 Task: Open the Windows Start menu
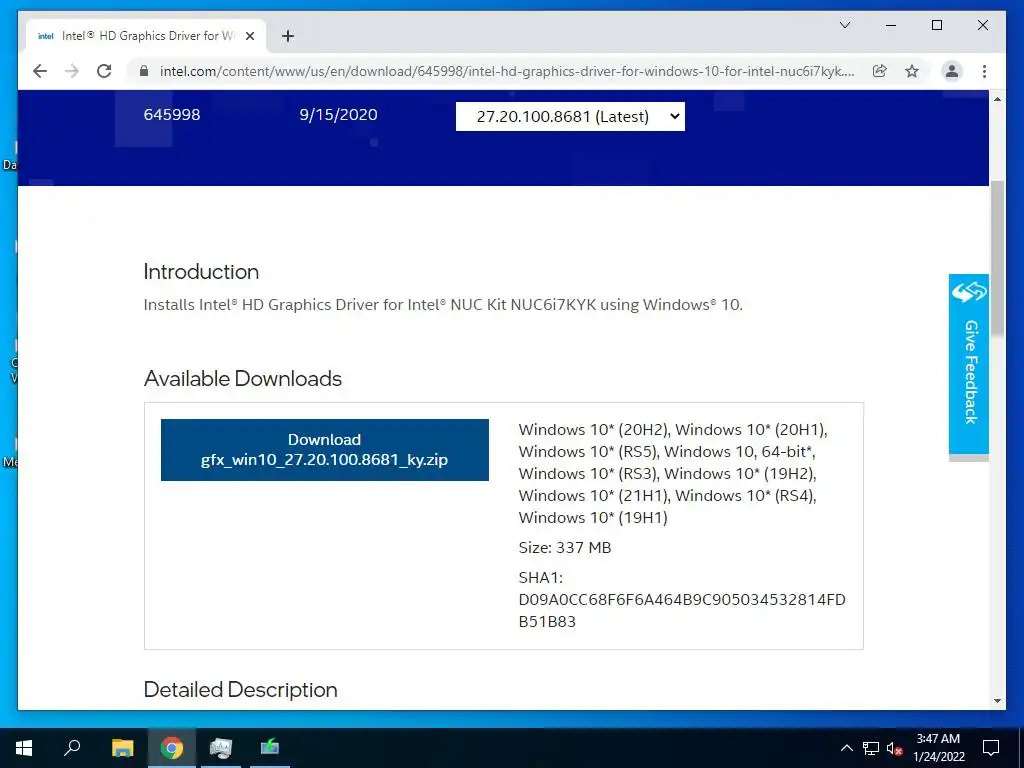click(x=24, y=748)
